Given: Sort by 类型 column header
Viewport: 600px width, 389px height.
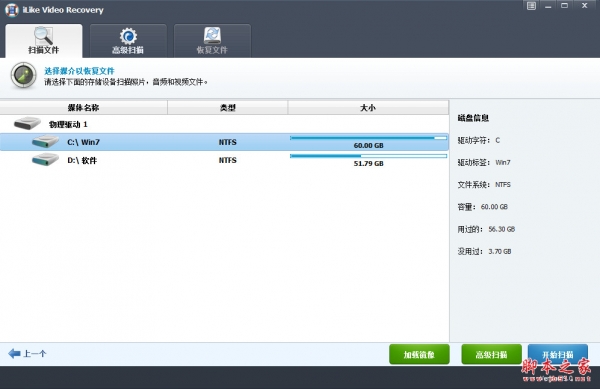Looking at the screenshot, I should pyautogui.click(x=228, y=107).
